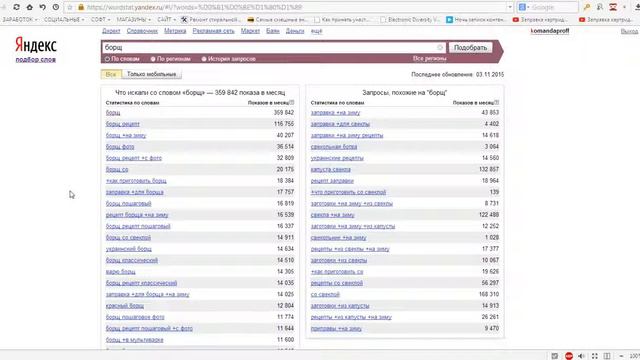Open the Рекламная сеть service link
The width and height of the screenshot is (640, 360).
point(213,31)
